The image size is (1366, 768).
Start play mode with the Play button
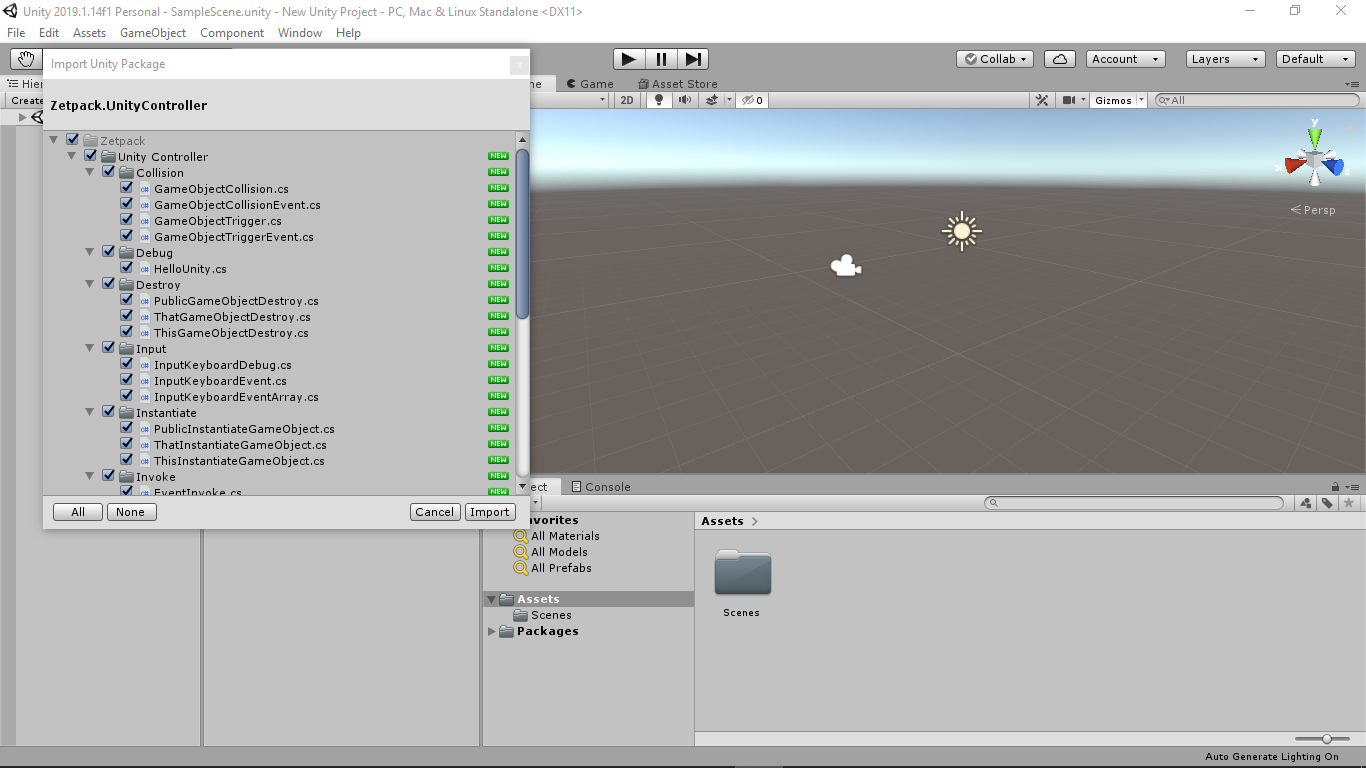pyautogui.click(x=628, y=59)
